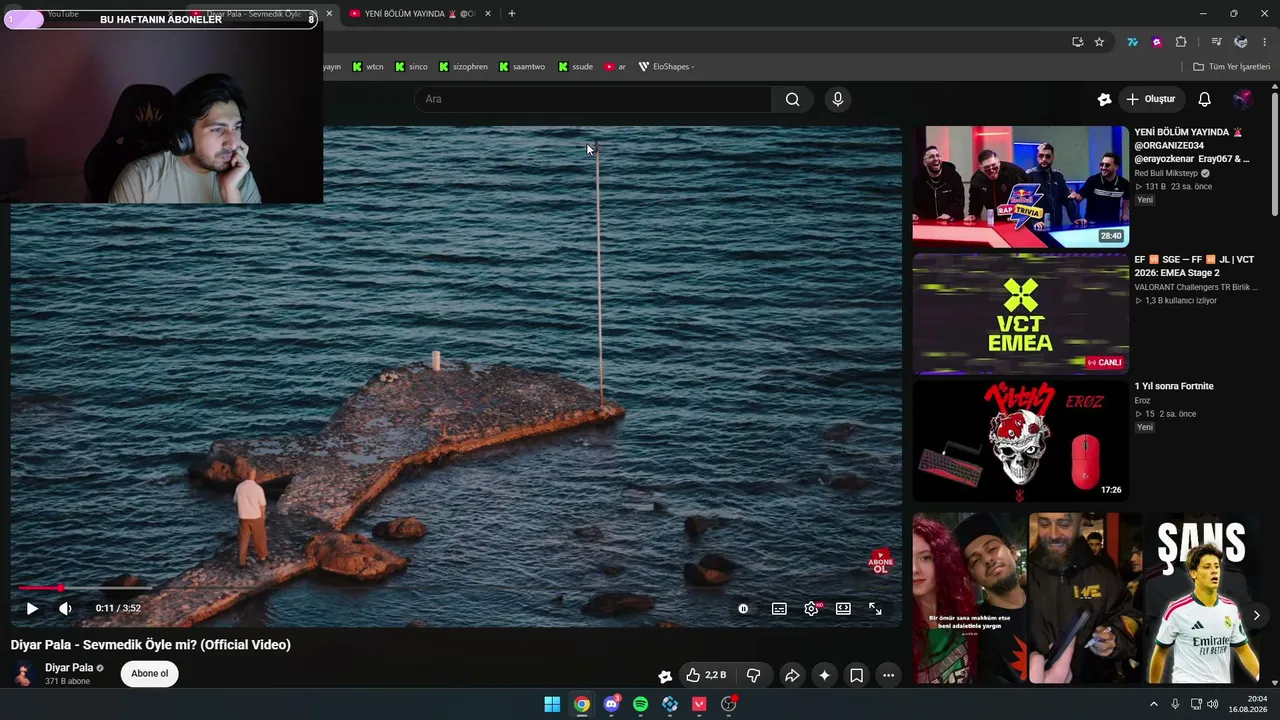
Task: Show next Shorts with the right chevron
Action: [1256, 615]
